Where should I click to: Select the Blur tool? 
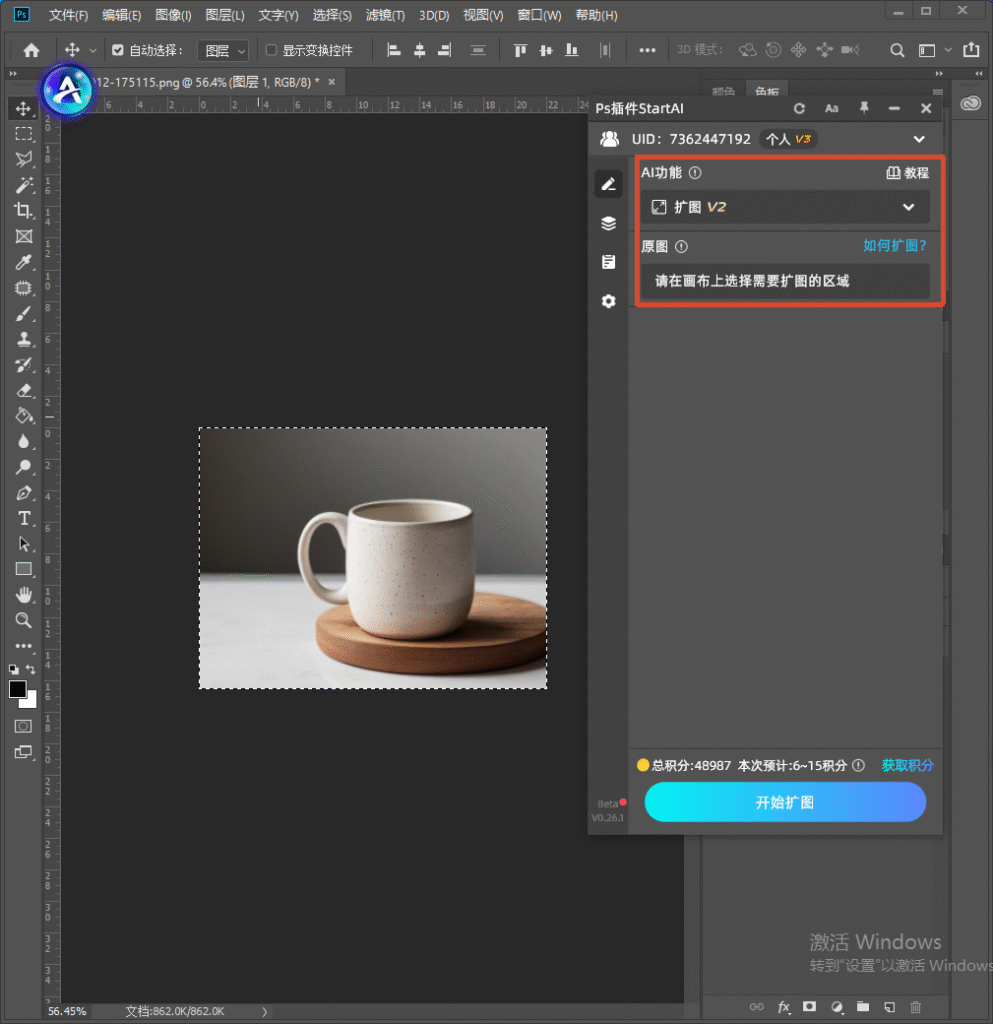tap(24, 441)
